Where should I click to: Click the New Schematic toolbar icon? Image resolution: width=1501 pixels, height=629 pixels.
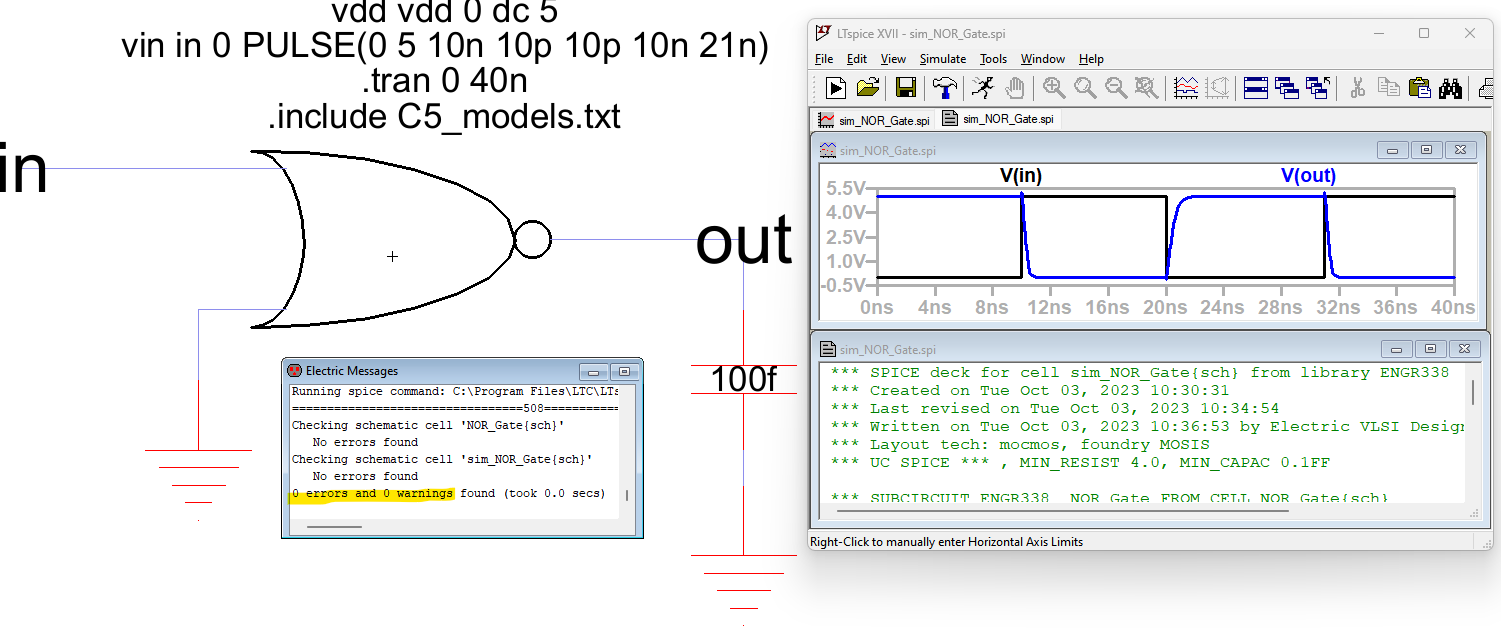[835, 88]
